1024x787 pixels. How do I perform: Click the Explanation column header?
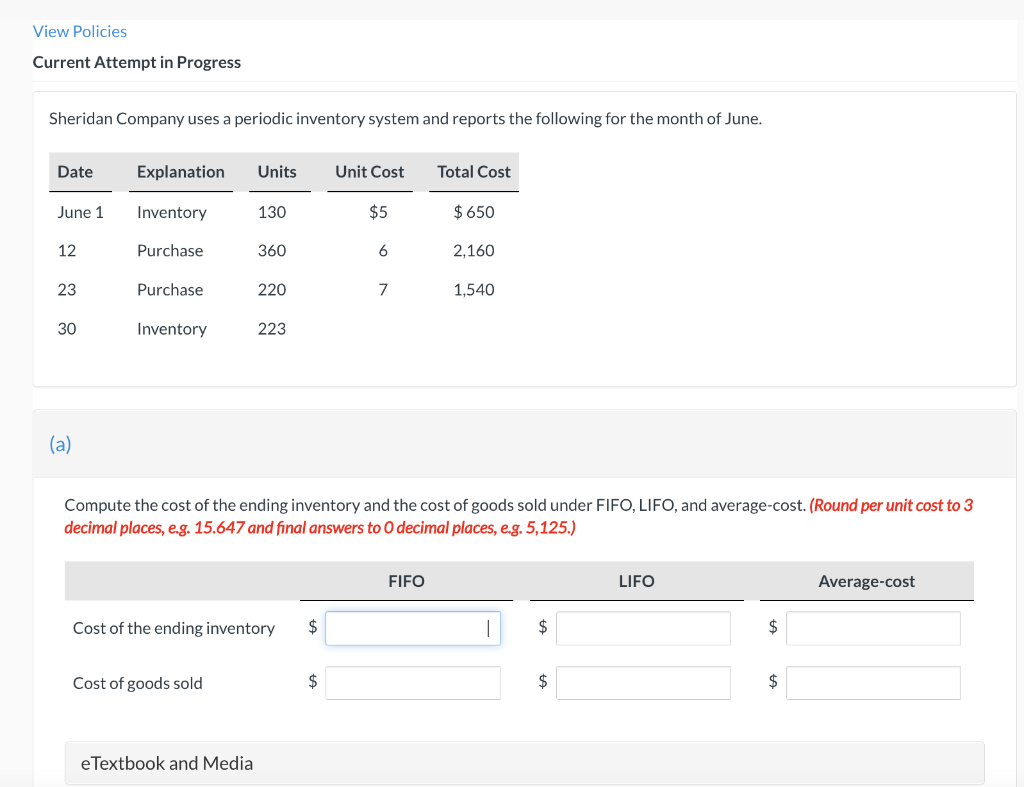[x=181, y=172]
